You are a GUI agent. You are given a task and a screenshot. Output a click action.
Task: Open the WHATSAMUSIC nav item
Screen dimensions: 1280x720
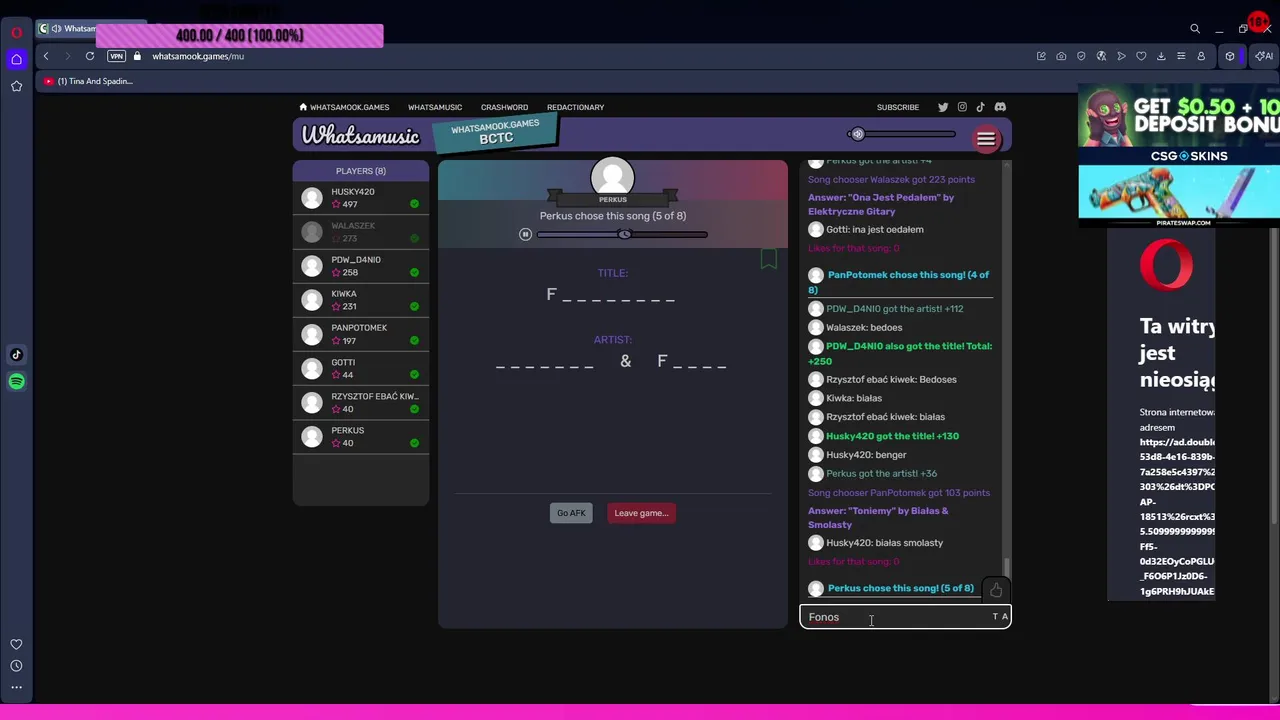[435, 107]
